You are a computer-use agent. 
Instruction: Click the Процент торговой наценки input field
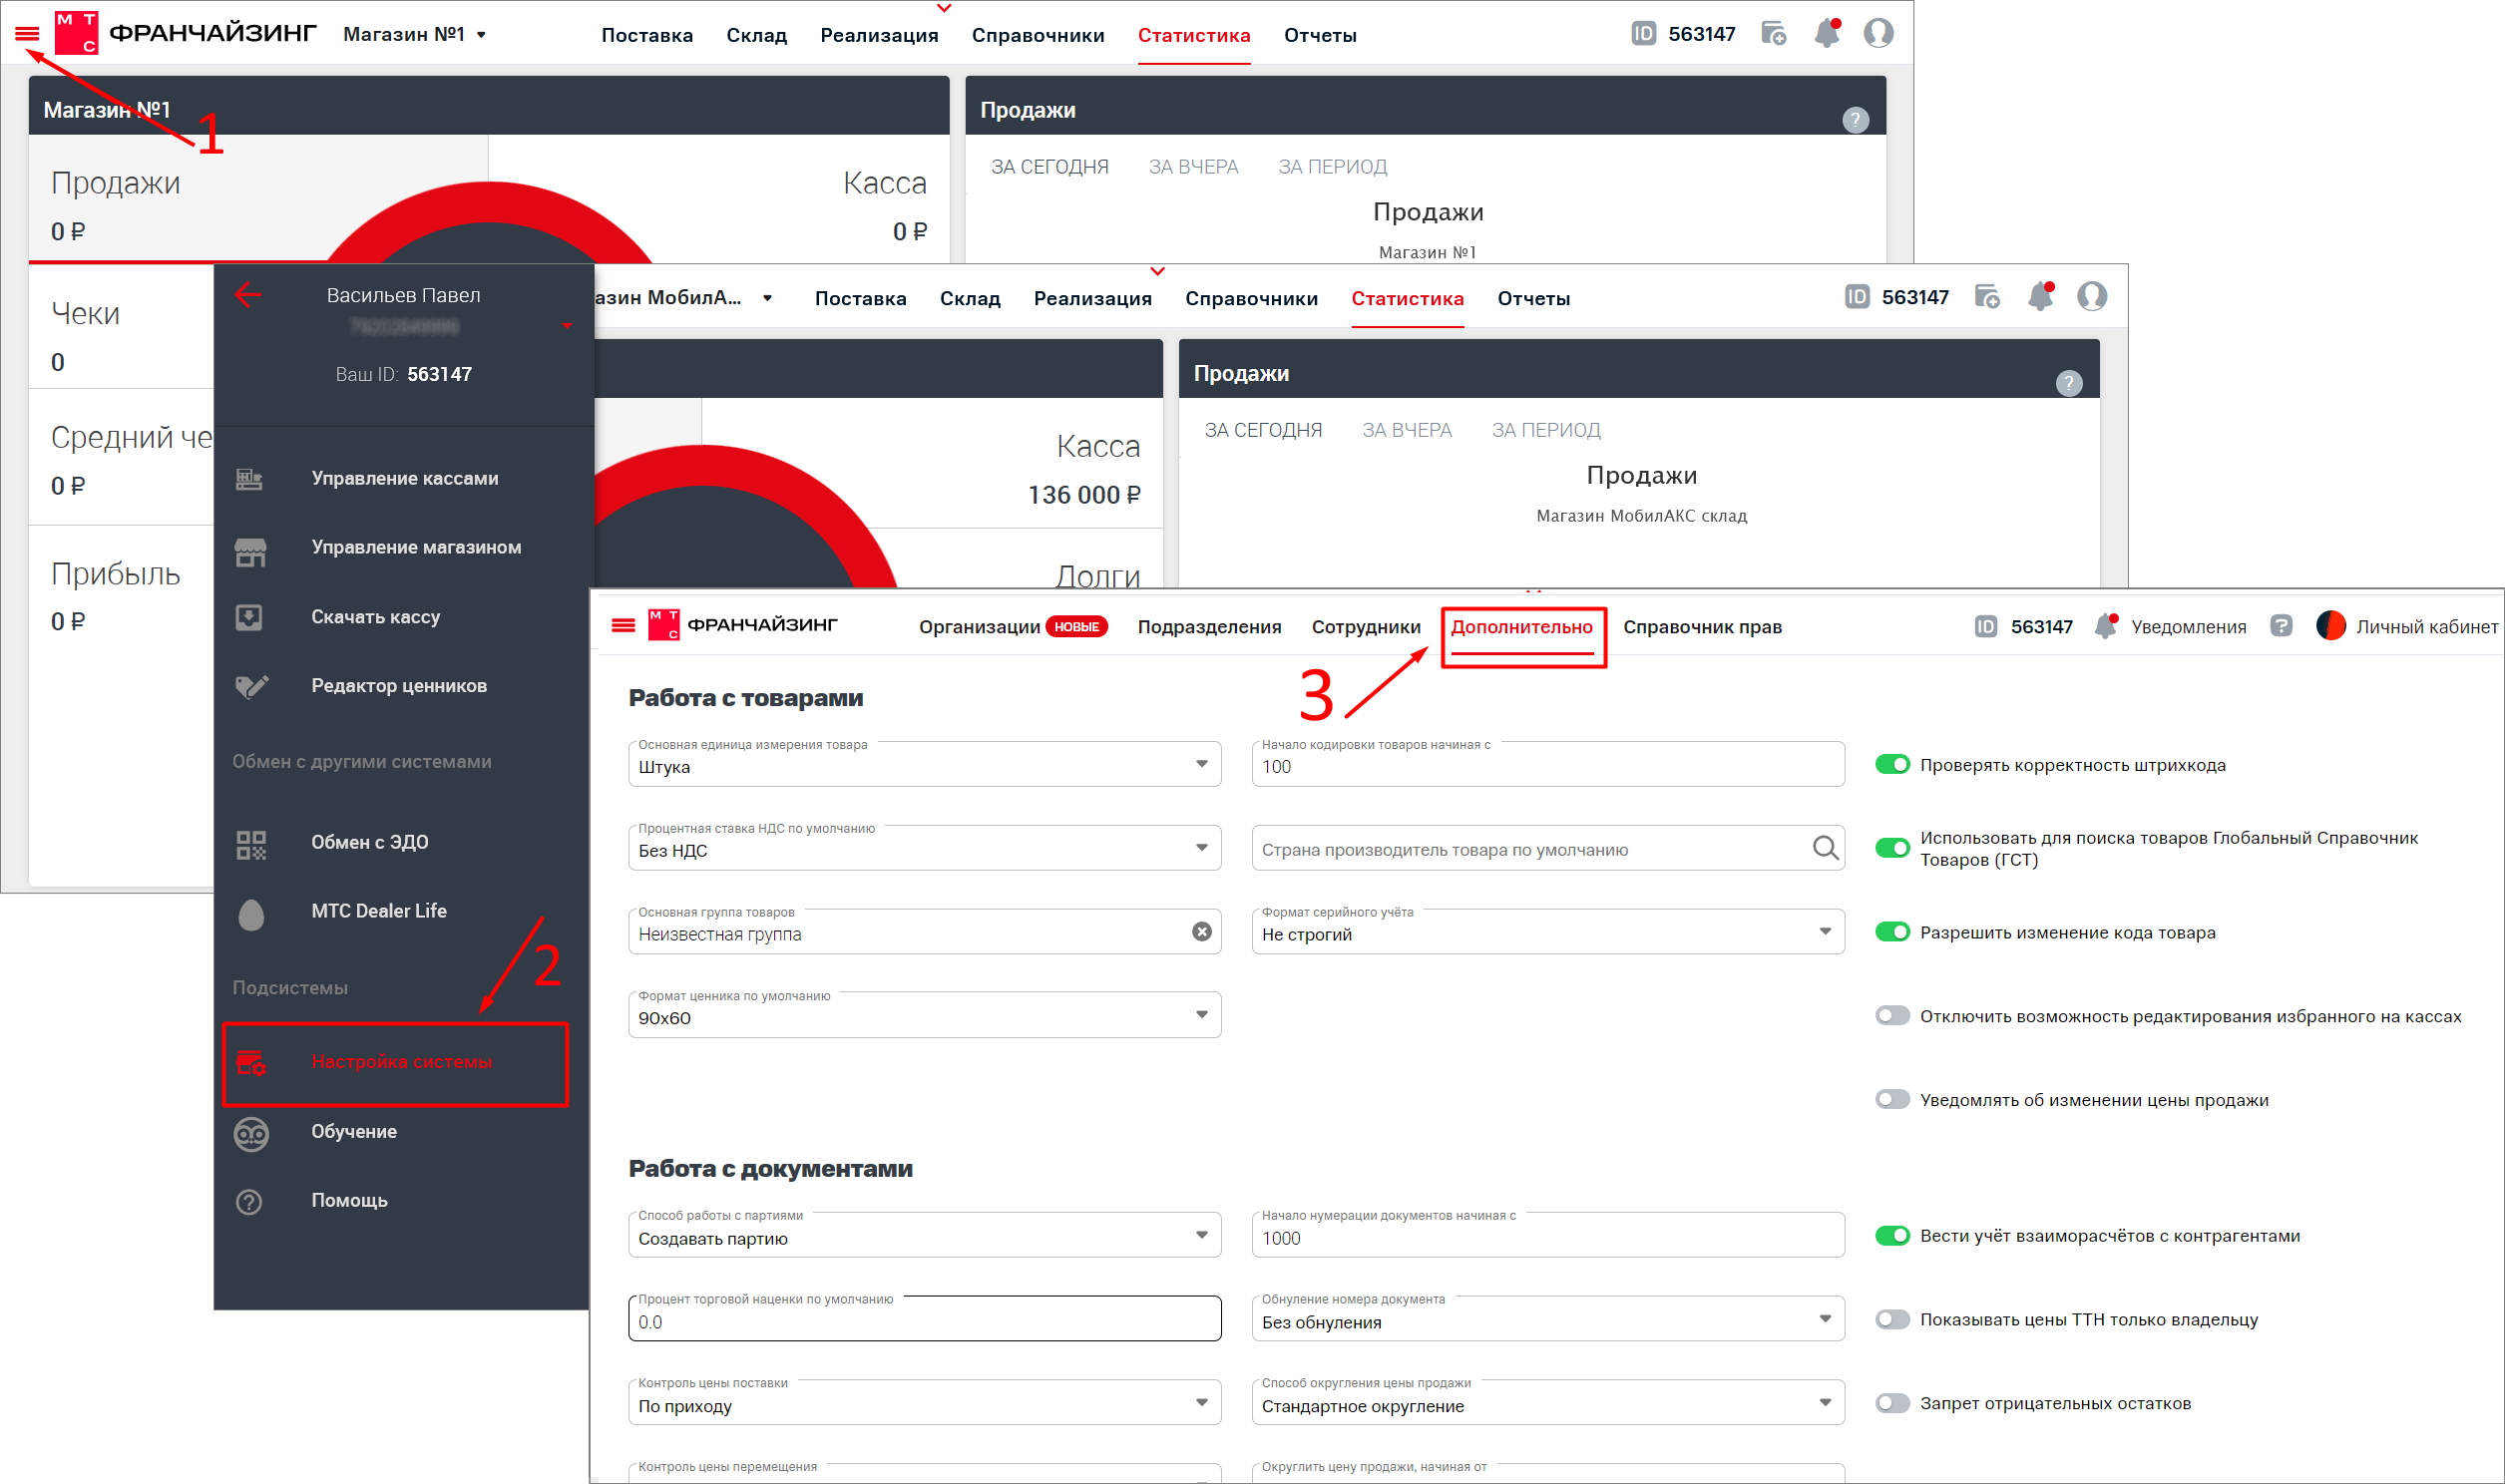[x=924, y=1319]
